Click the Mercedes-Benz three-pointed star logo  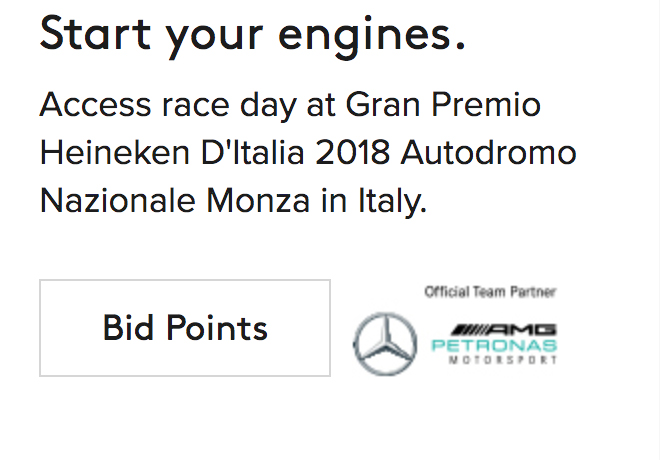coord(385,343)
